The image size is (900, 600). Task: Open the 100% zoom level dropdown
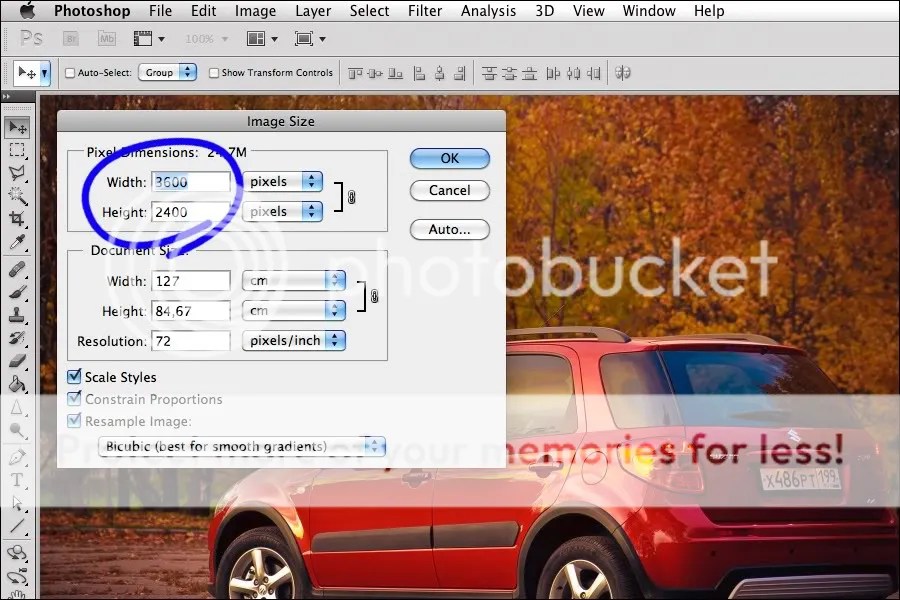(207, 39)
